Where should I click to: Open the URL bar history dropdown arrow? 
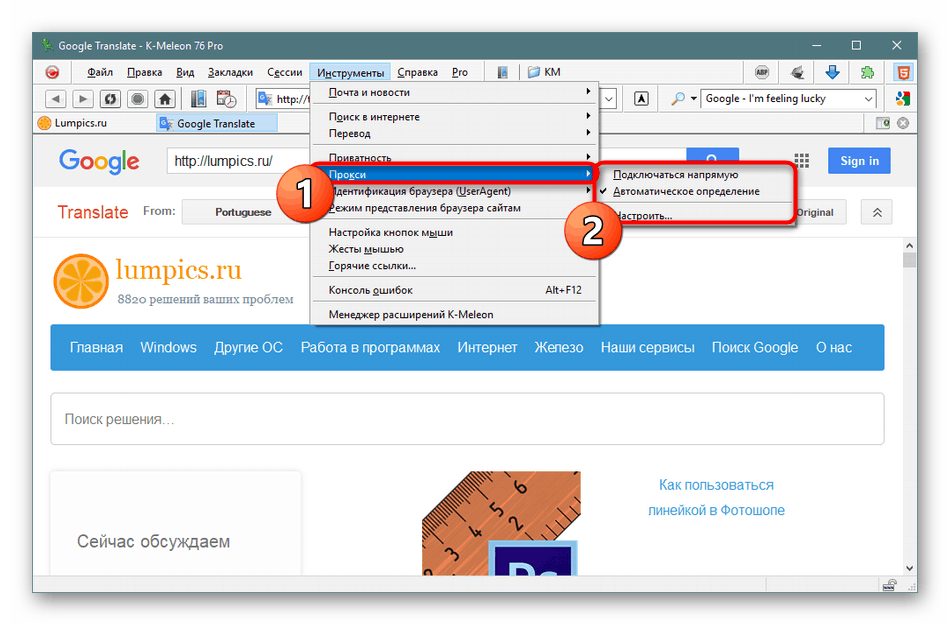click(609, 98)
